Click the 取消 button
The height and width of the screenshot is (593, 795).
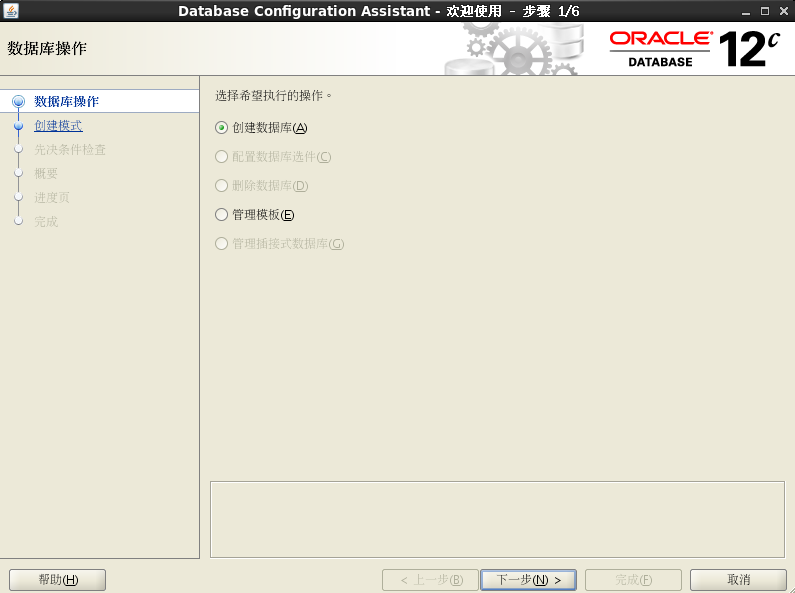pos(738,580)
